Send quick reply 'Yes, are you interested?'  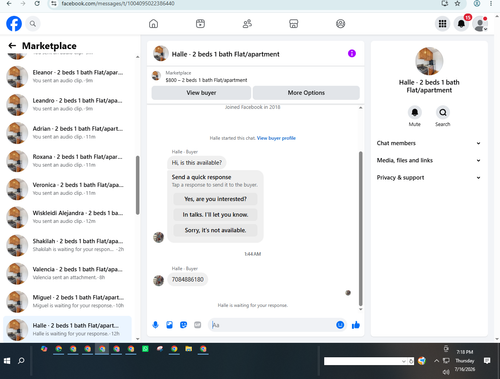click(x=215, y=199)
